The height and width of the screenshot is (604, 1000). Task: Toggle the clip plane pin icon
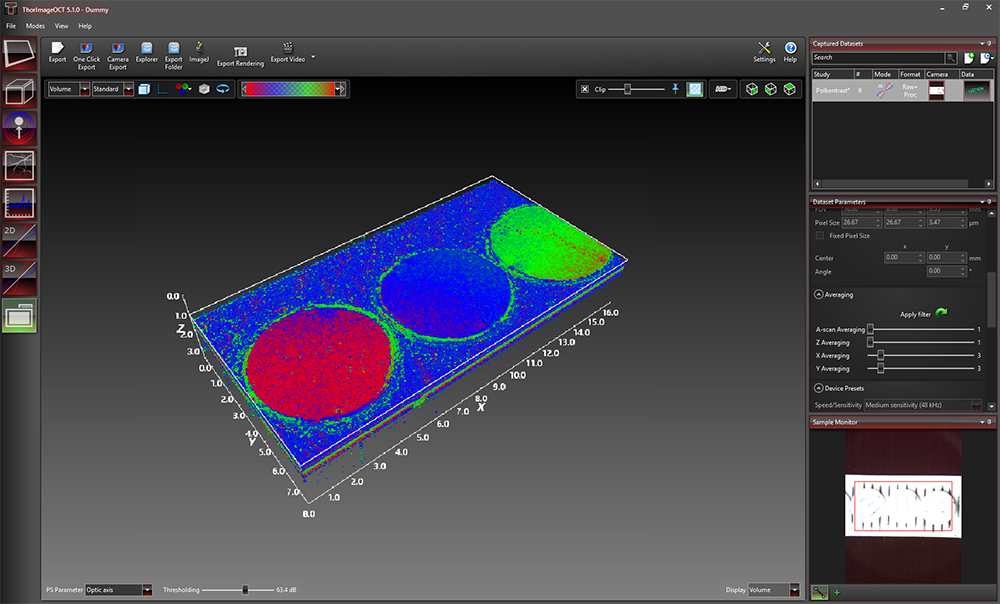(676, 89)
